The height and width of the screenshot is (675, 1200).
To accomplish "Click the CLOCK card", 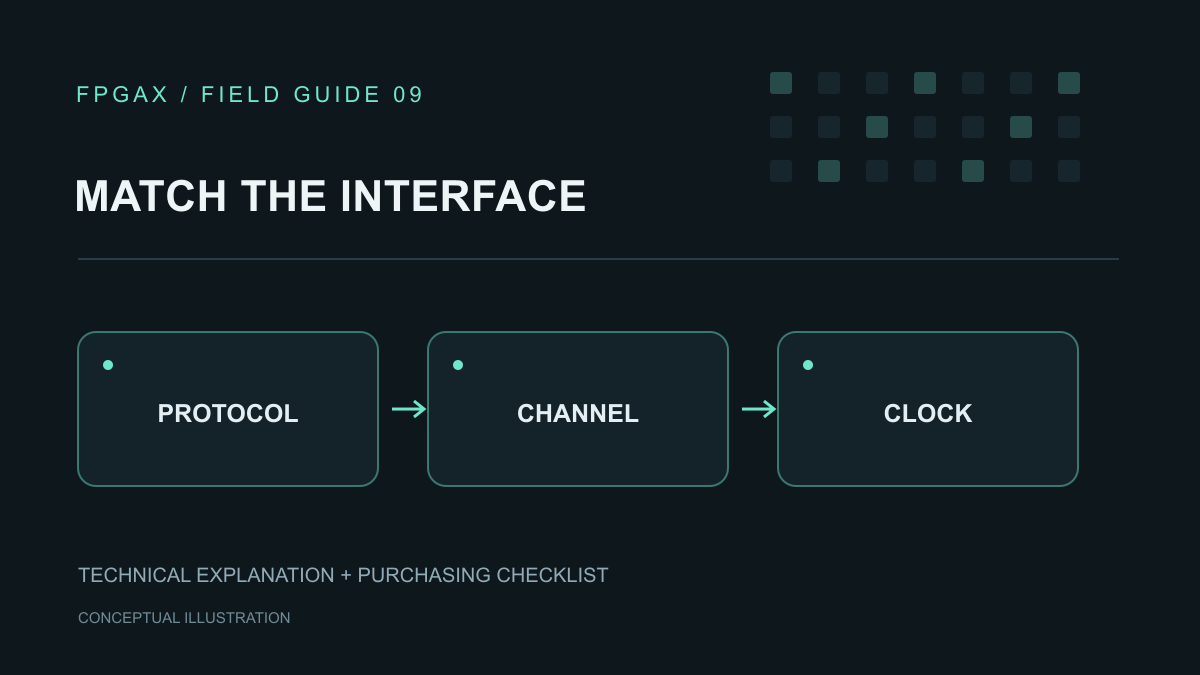I will pos(928,409).
